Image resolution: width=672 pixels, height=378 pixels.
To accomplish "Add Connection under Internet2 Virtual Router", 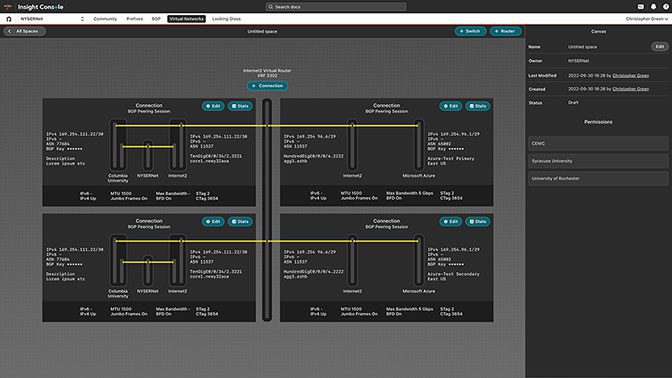I will point(267,86).
